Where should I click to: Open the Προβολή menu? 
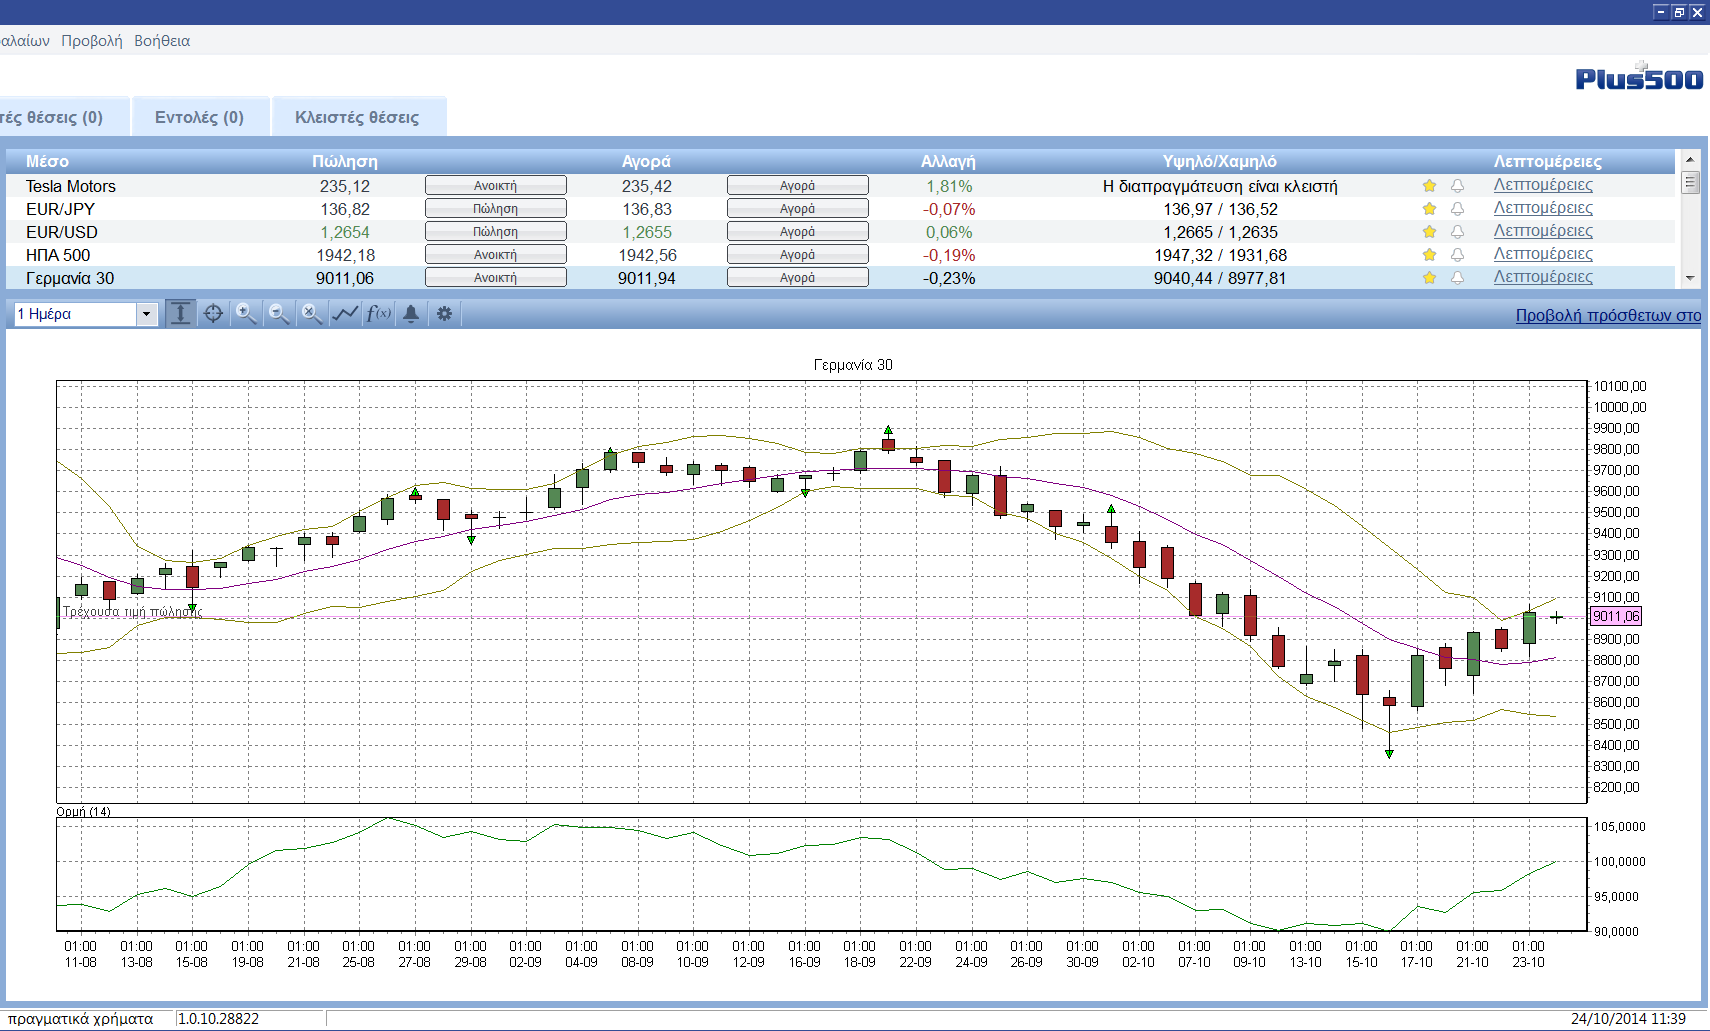(x=92, y=41)
